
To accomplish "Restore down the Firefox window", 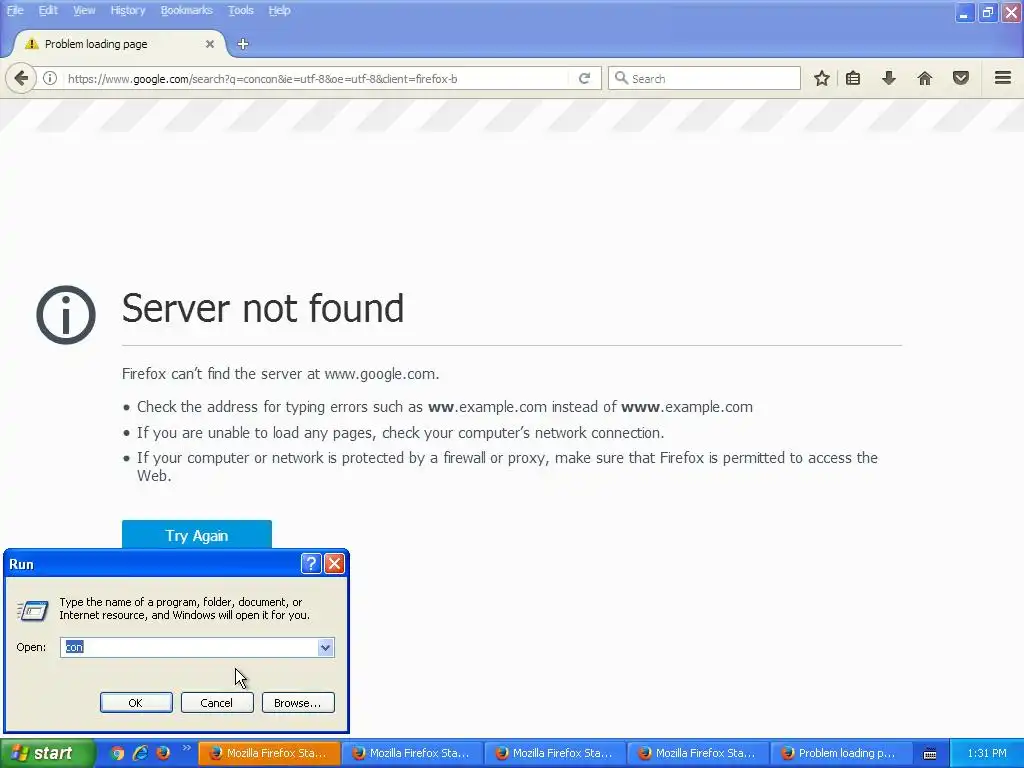I will coord(987,12).
